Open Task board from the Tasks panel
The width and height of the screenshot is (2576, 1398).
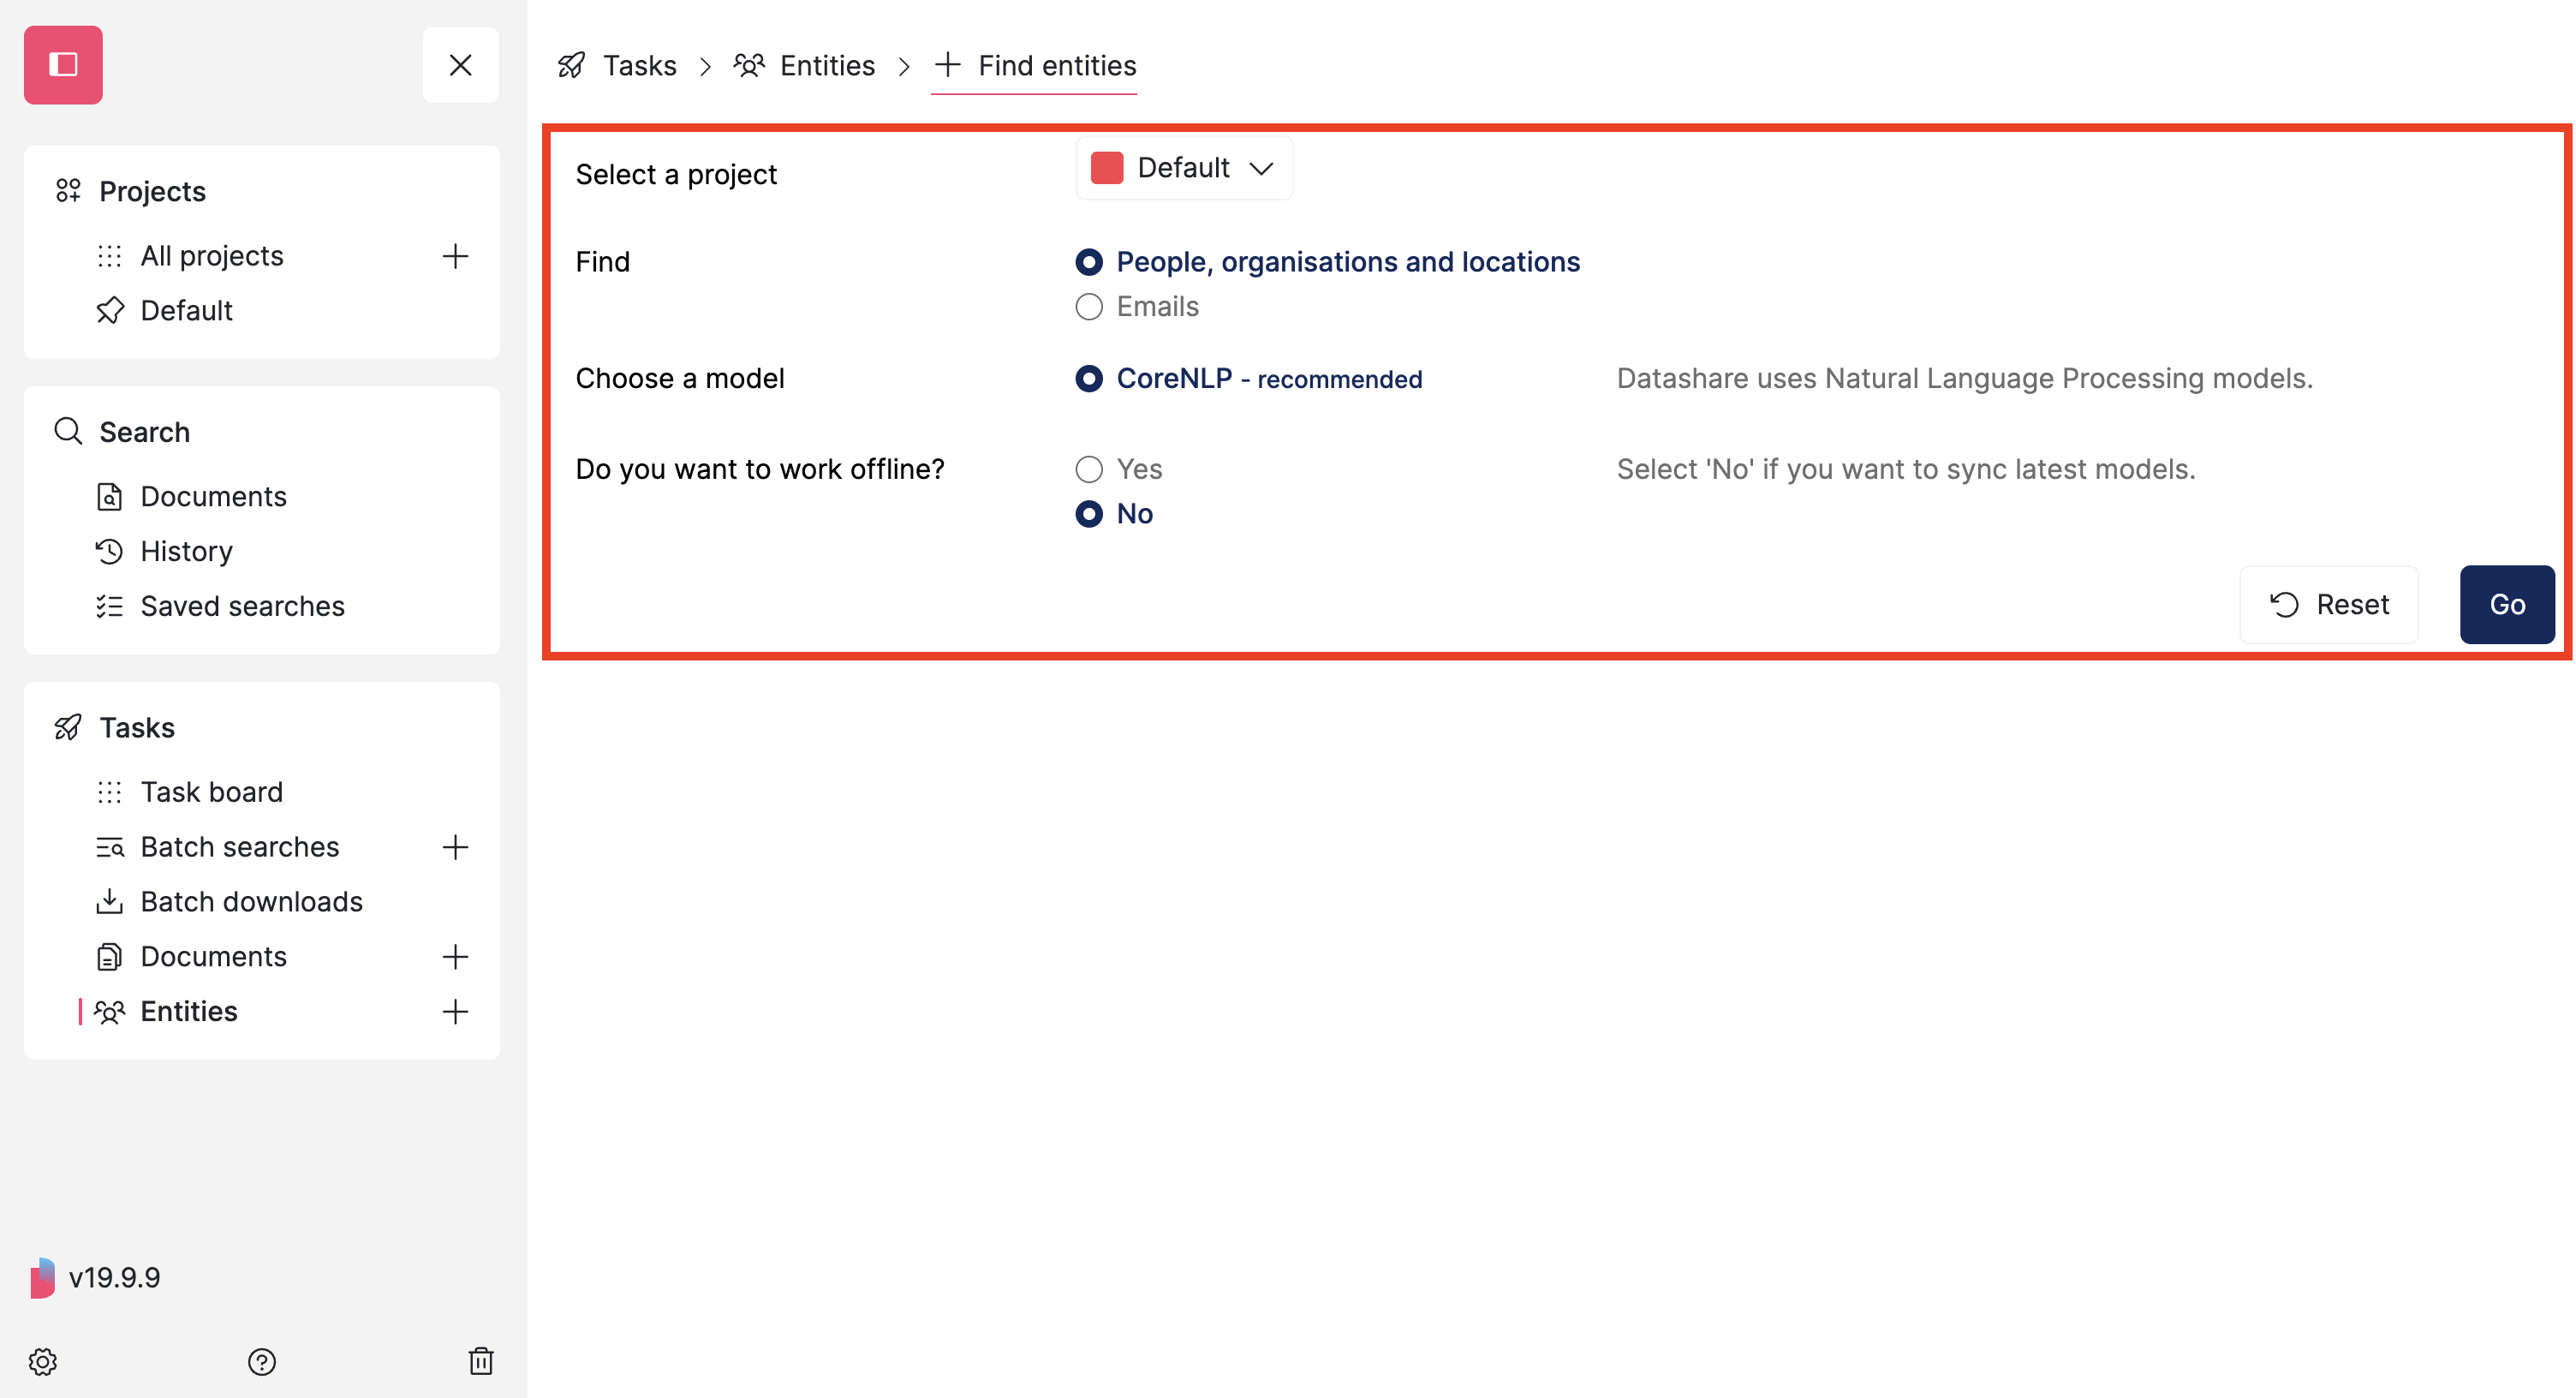pos(211,791)
